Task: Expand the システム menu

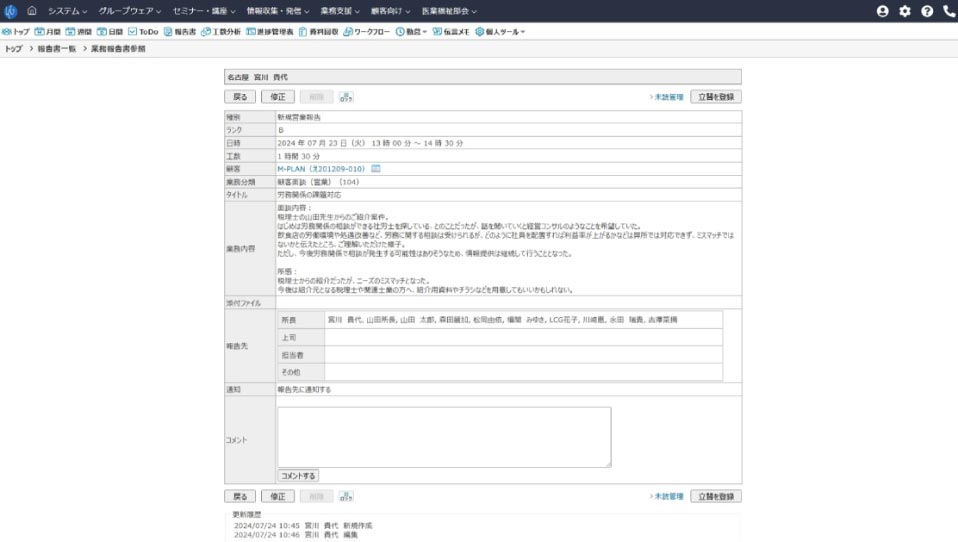Action: [x=67, y=11]
